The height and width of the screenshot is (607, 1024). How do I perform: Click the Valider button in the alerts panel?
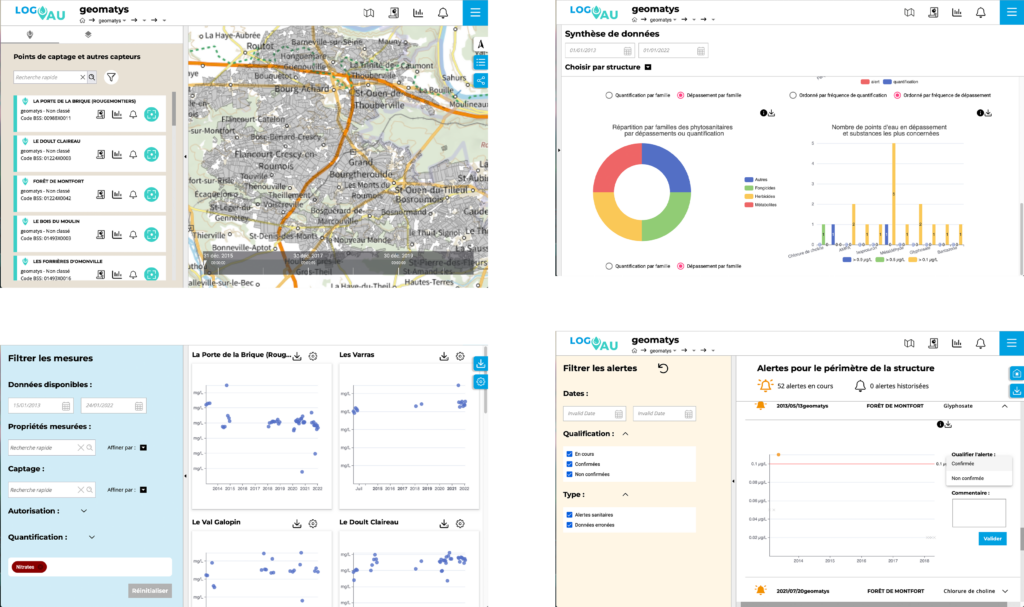pyautogui.click(x=992, y=538)
